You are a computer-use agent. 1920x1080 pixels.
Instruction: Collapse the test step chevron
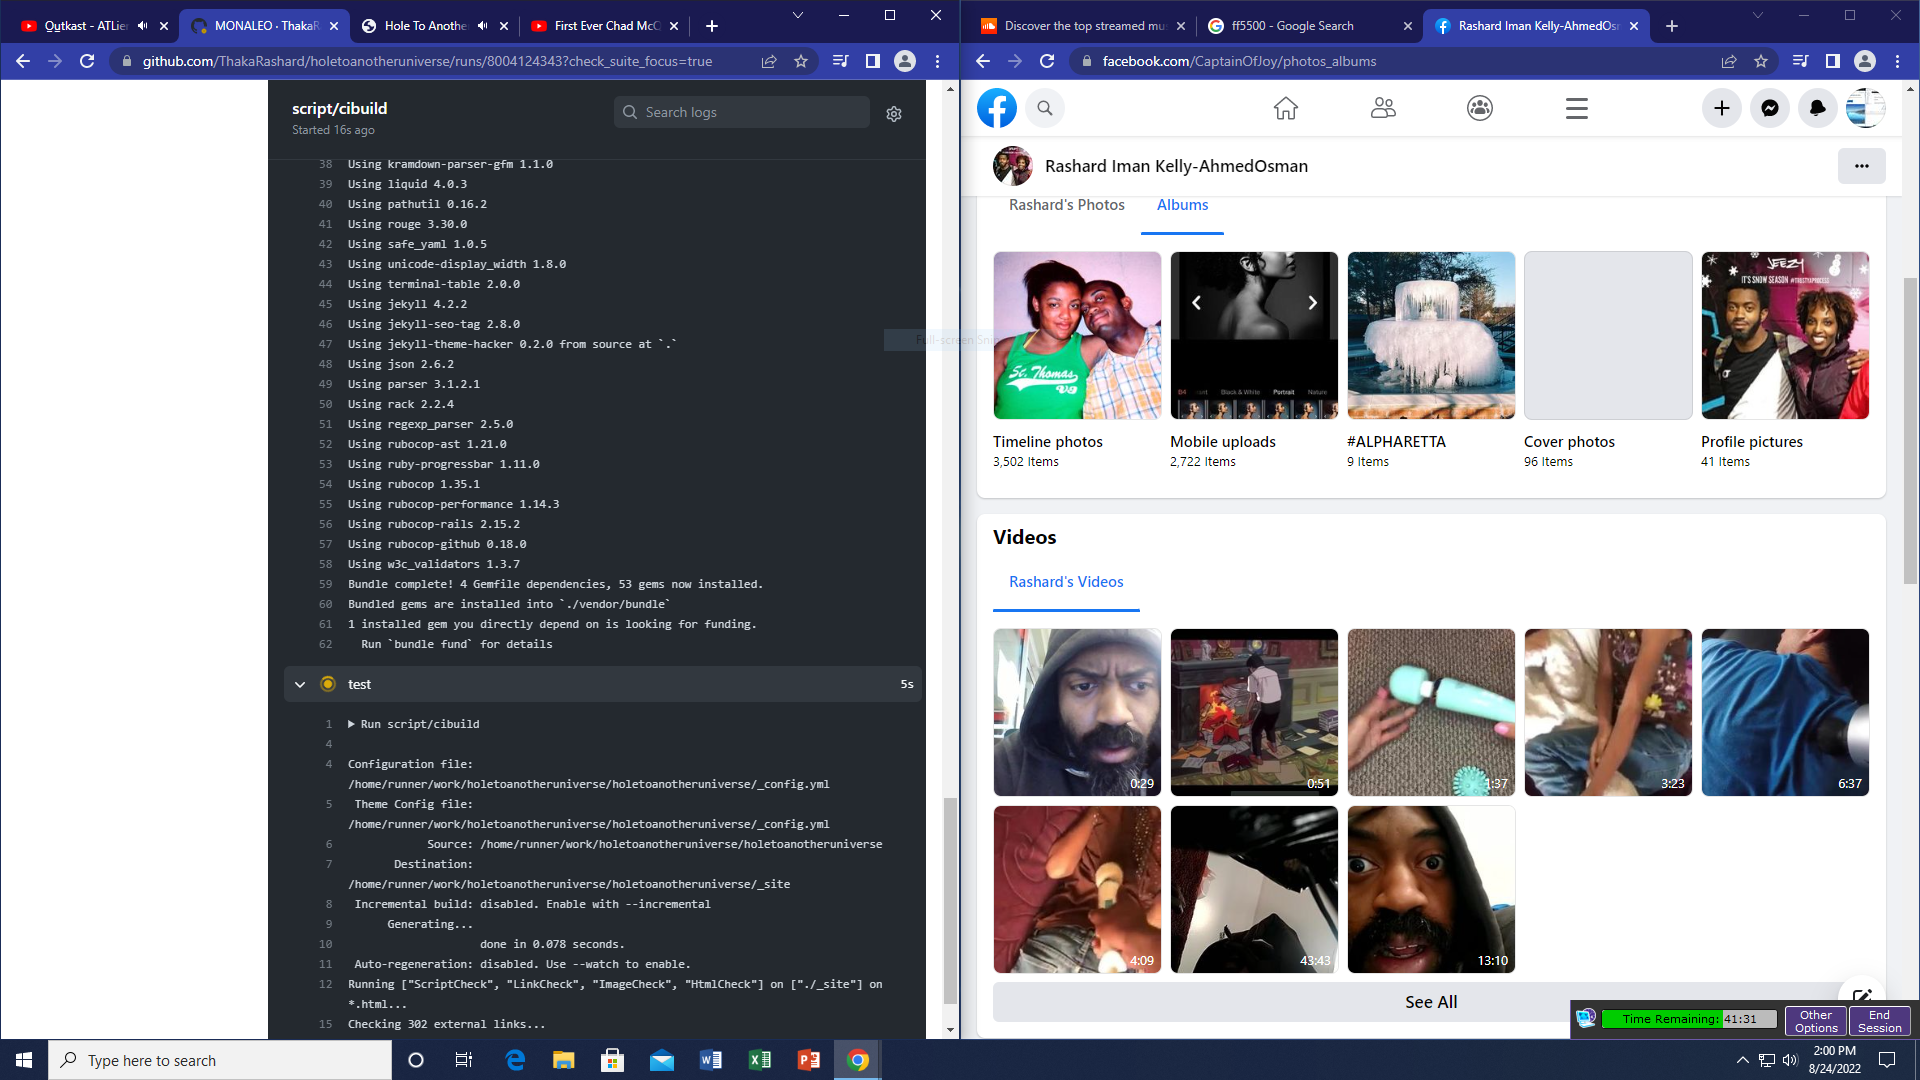tap(300, 684)
